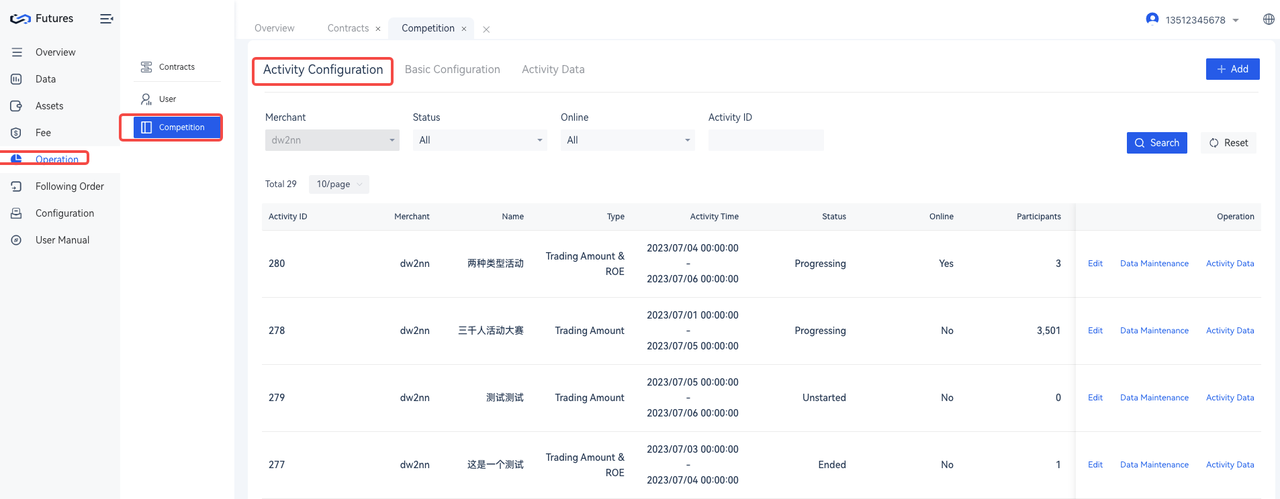1280x499 pixels.
Task: Click the Contracts submenu icon
Action: [x=147, y=67]
